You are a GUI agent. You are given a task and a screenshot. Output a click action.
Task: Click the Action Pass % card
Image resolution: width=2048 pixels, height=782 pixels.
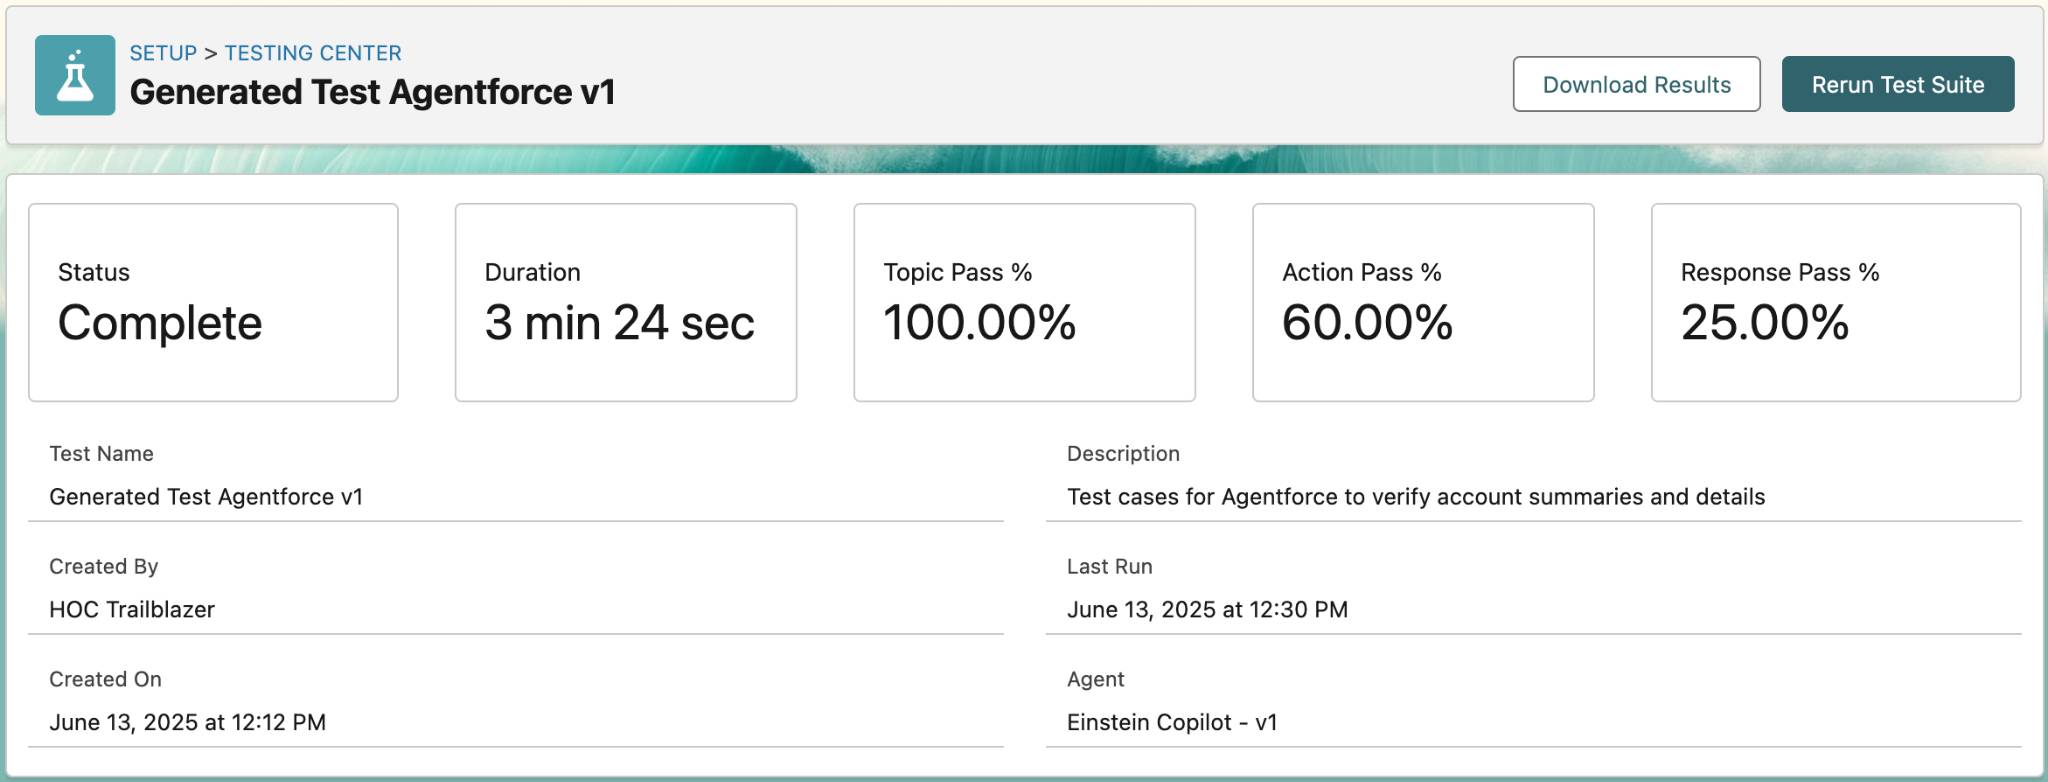tap(1422, 300)
